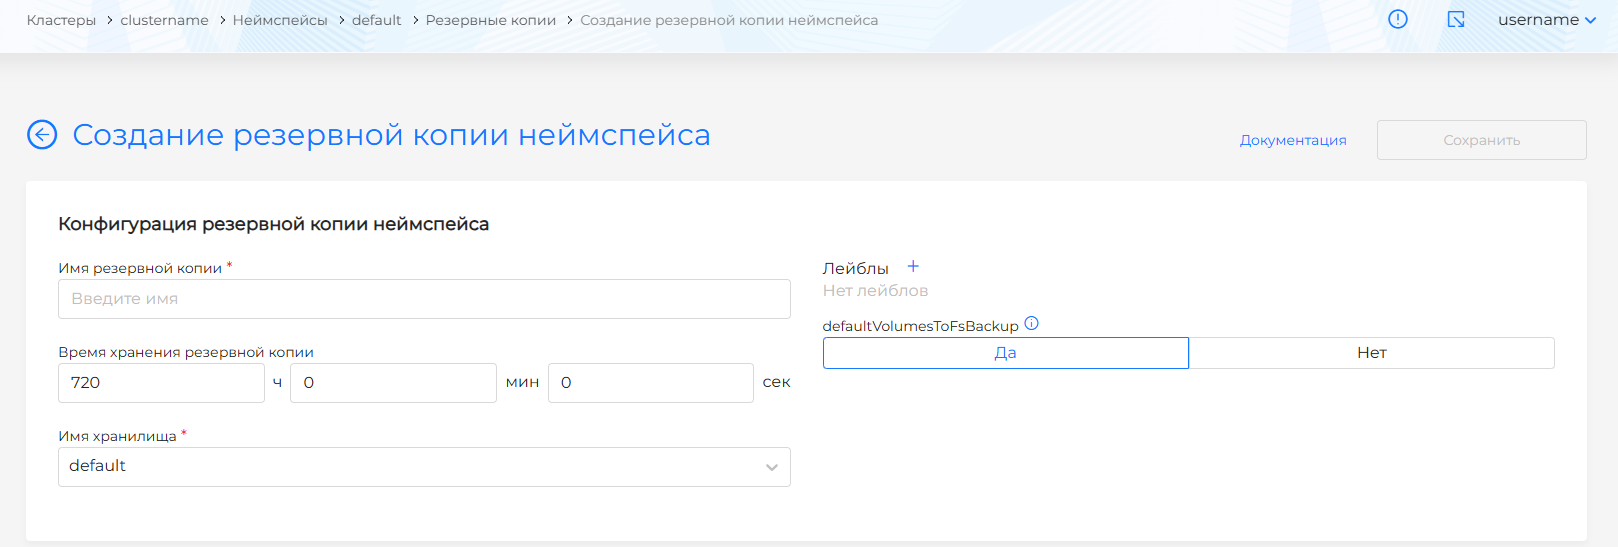1618x547 pixels.
Task: Click the back arrow icon beside page title
Action: pyautogui.click(x=42, y=134)
